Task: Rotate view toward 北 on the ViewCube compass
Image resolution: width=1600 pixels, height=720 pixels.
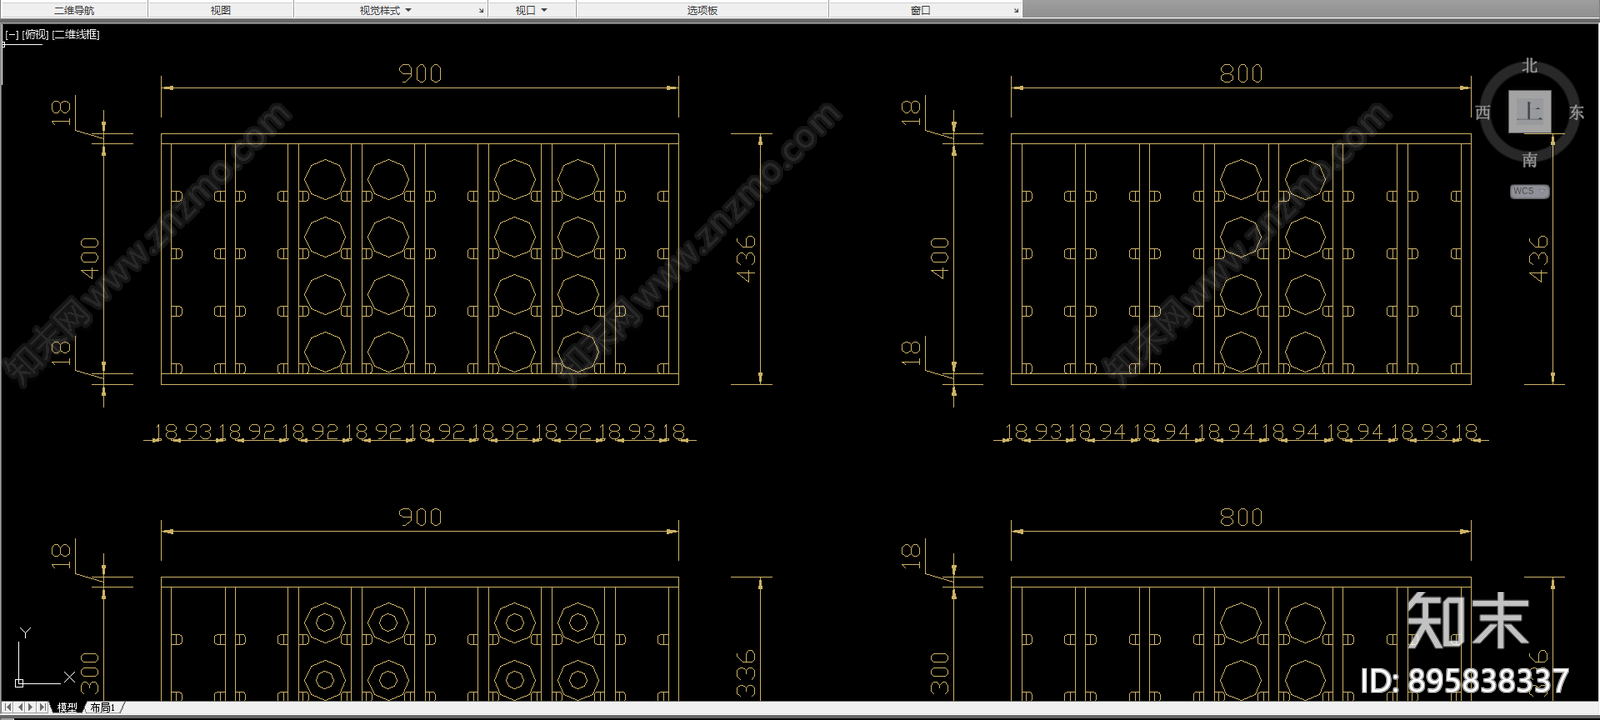Action: tap(1530, 66)
